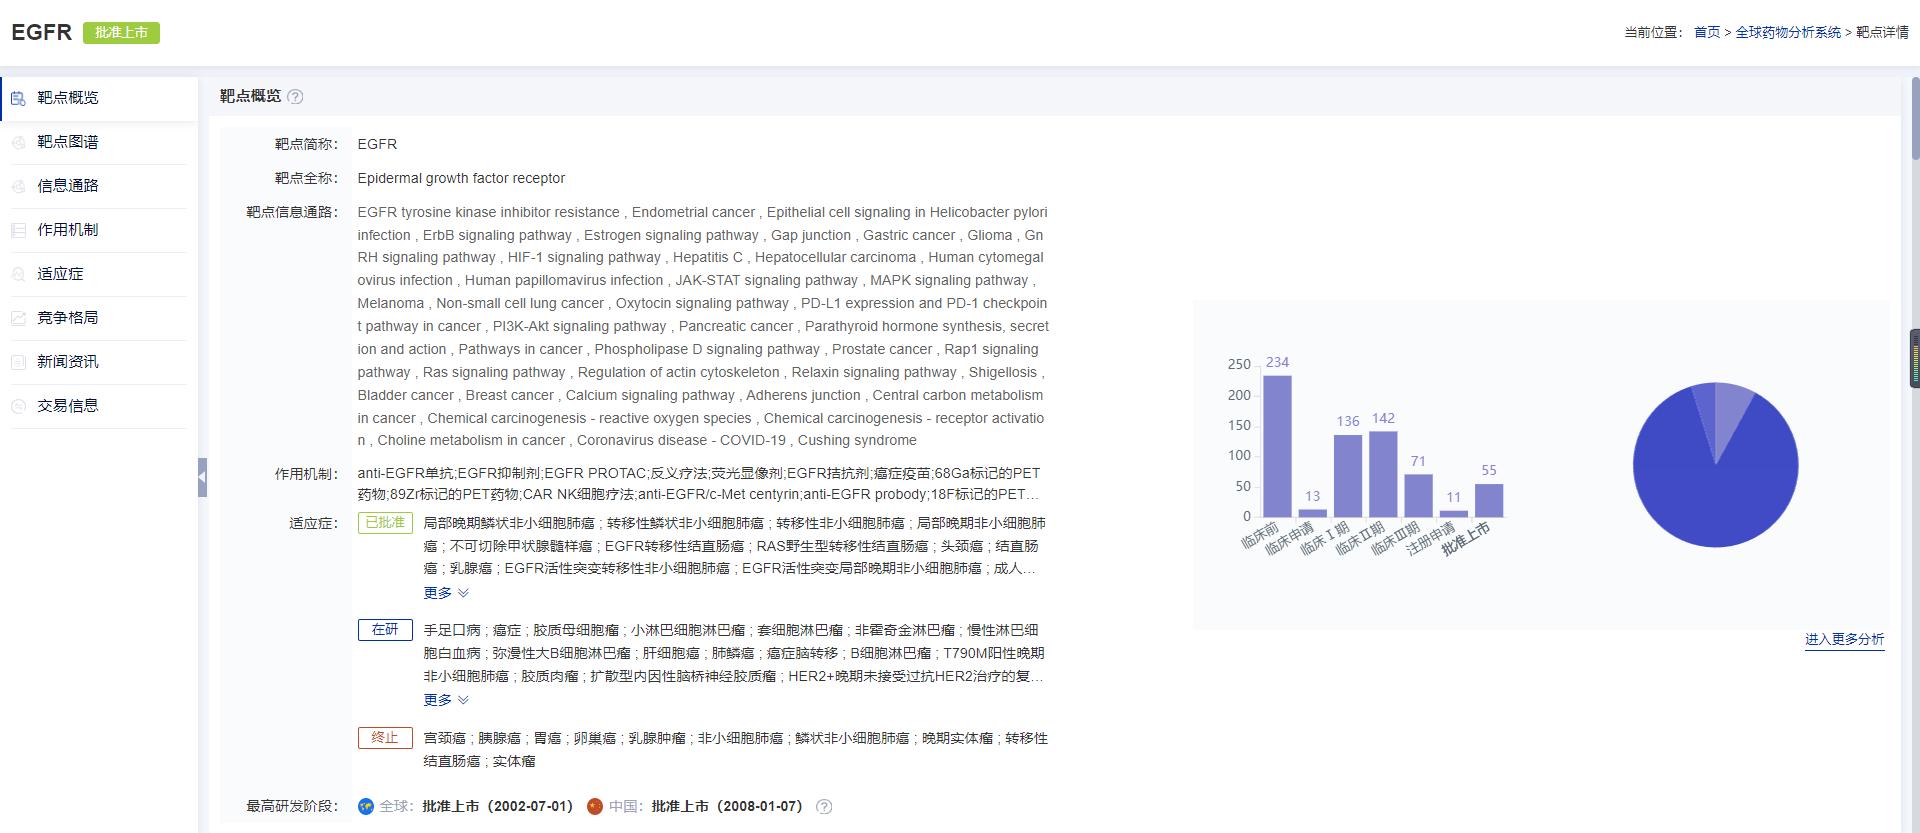Click the 竞争格局 chart icon

(x=18, y=318)
